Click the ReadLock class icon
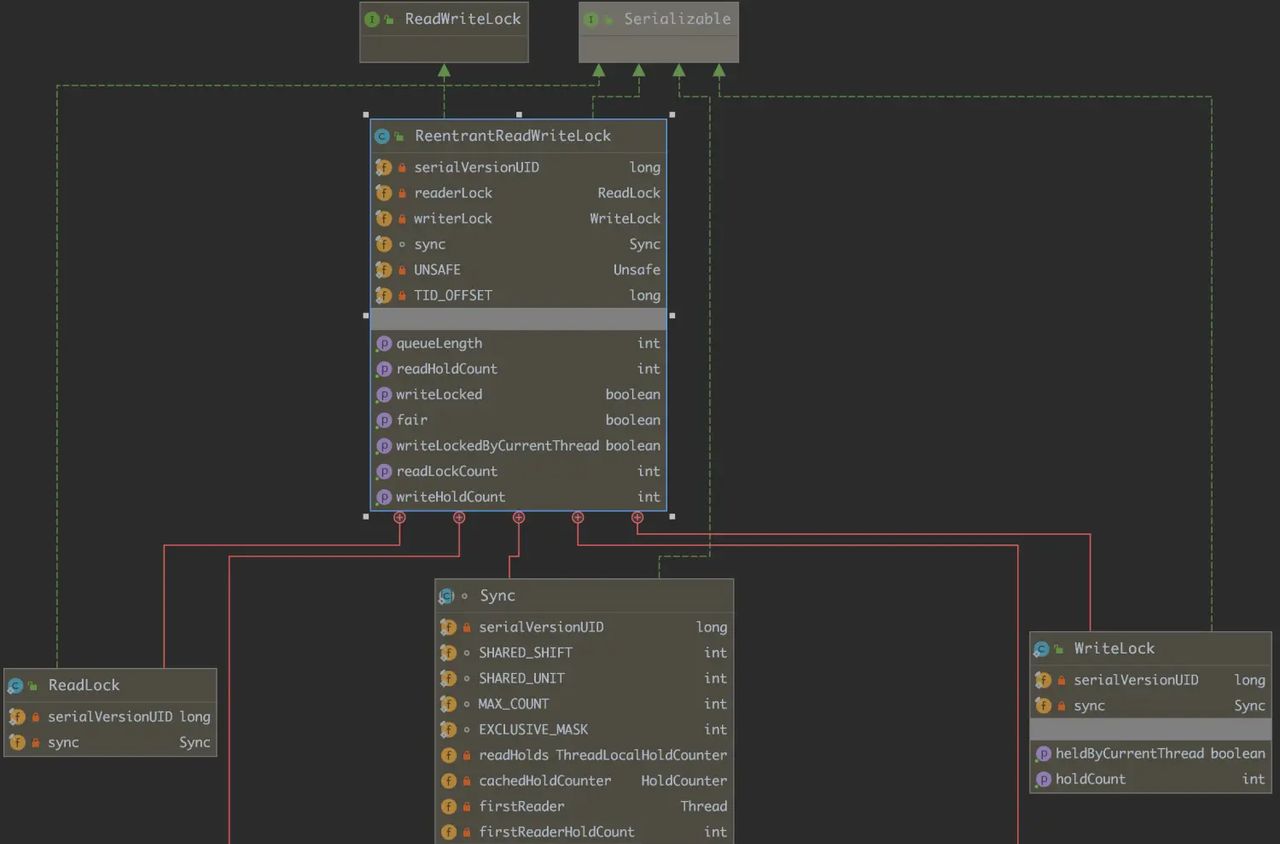Viewport: 1280px width, 844px height. [x=15, y=686]
